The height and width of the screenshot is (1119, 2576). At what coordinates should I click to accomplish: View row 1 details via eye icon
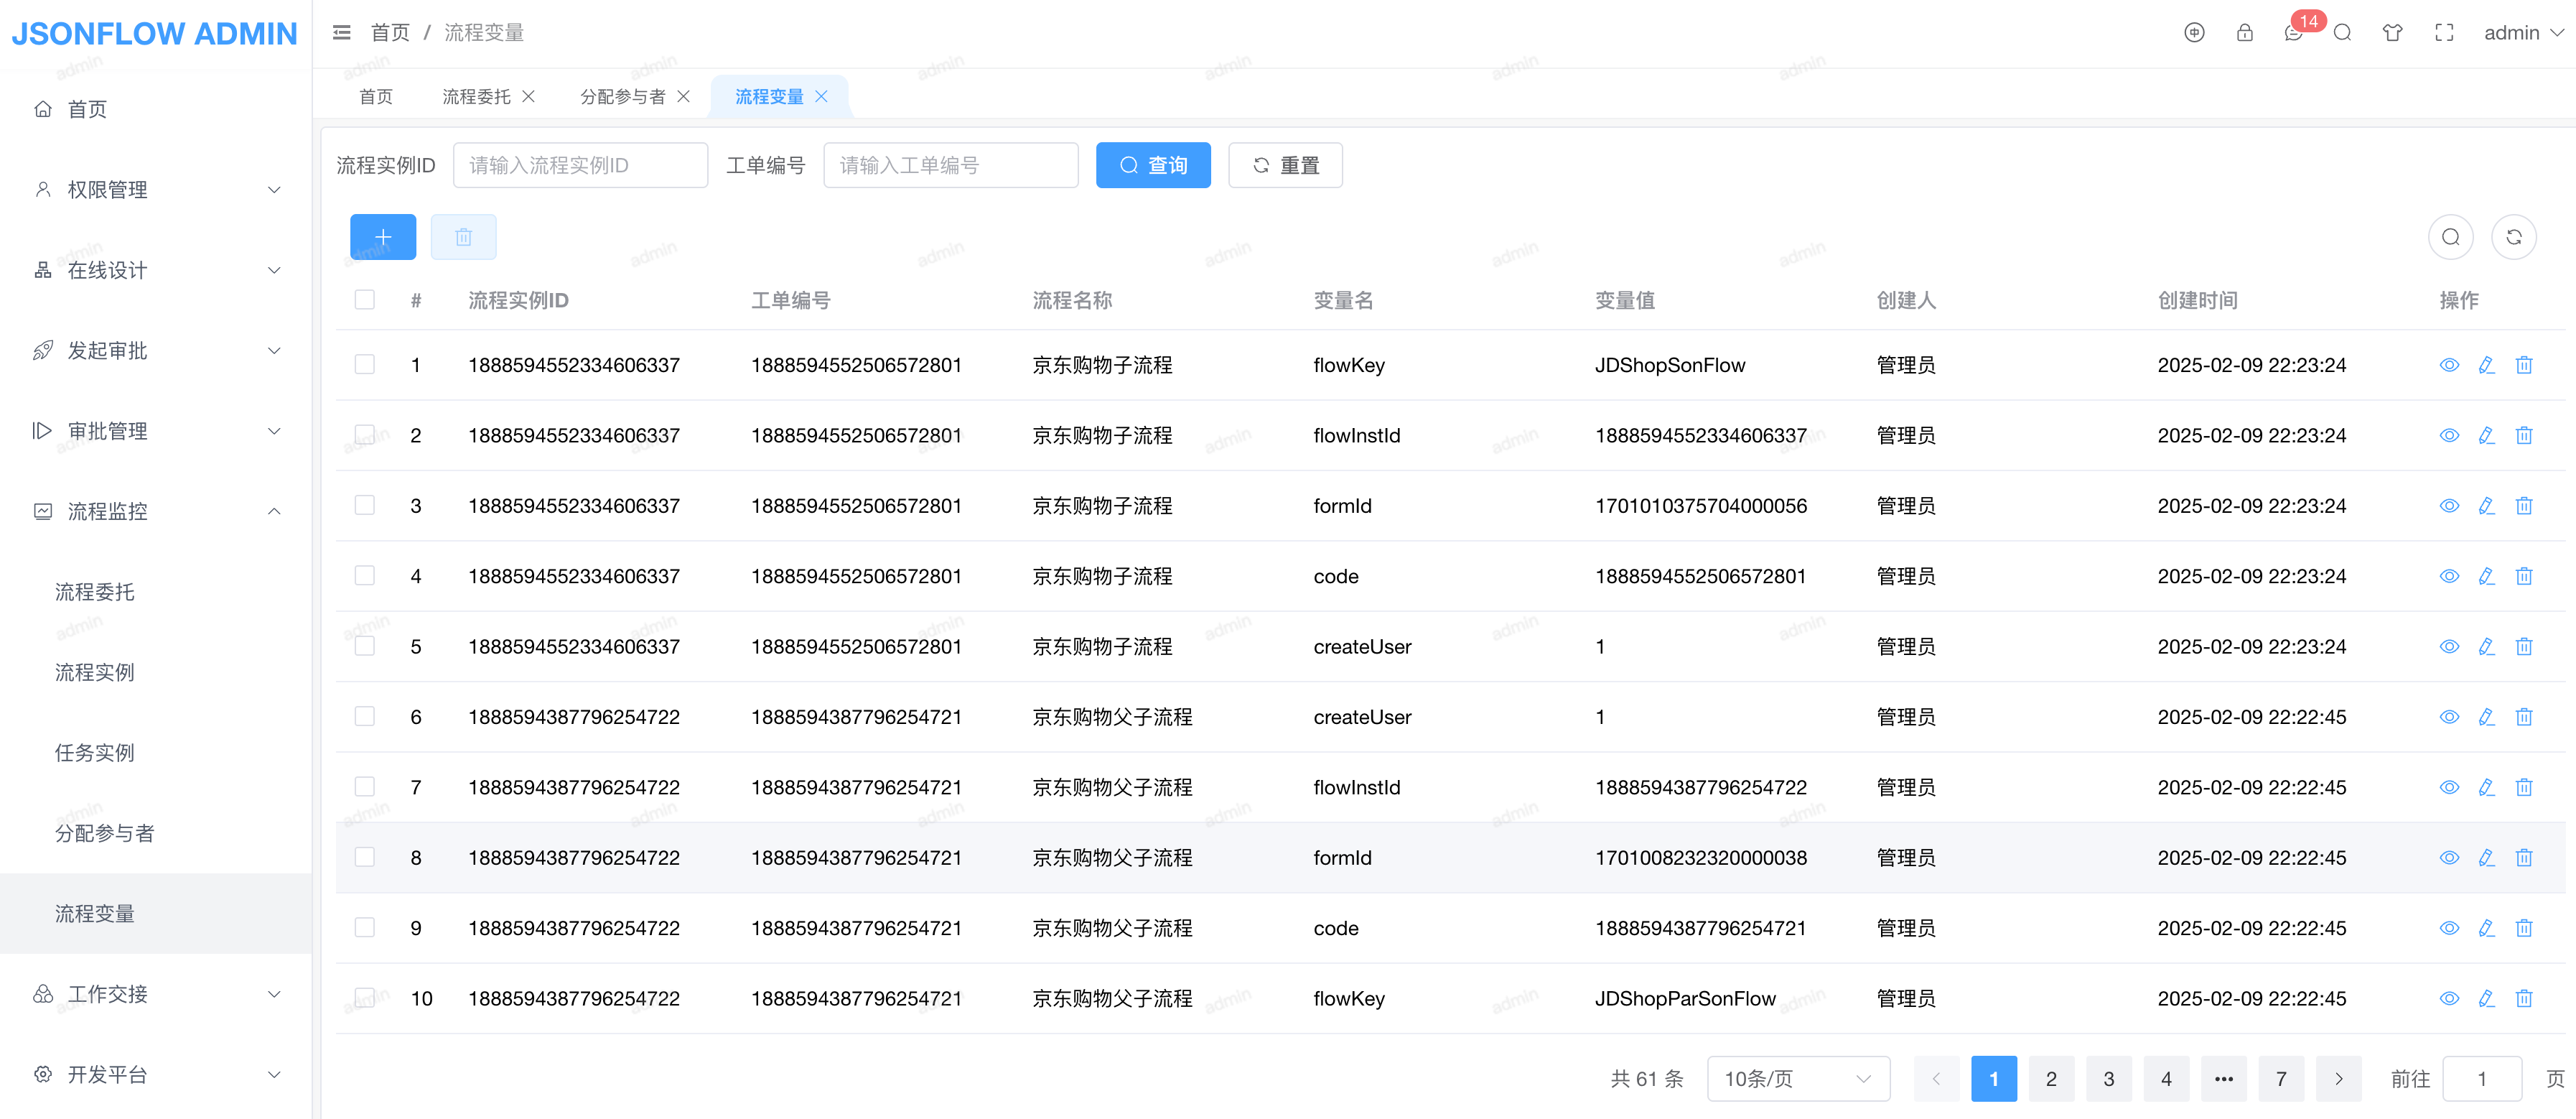pos(2449,365)
